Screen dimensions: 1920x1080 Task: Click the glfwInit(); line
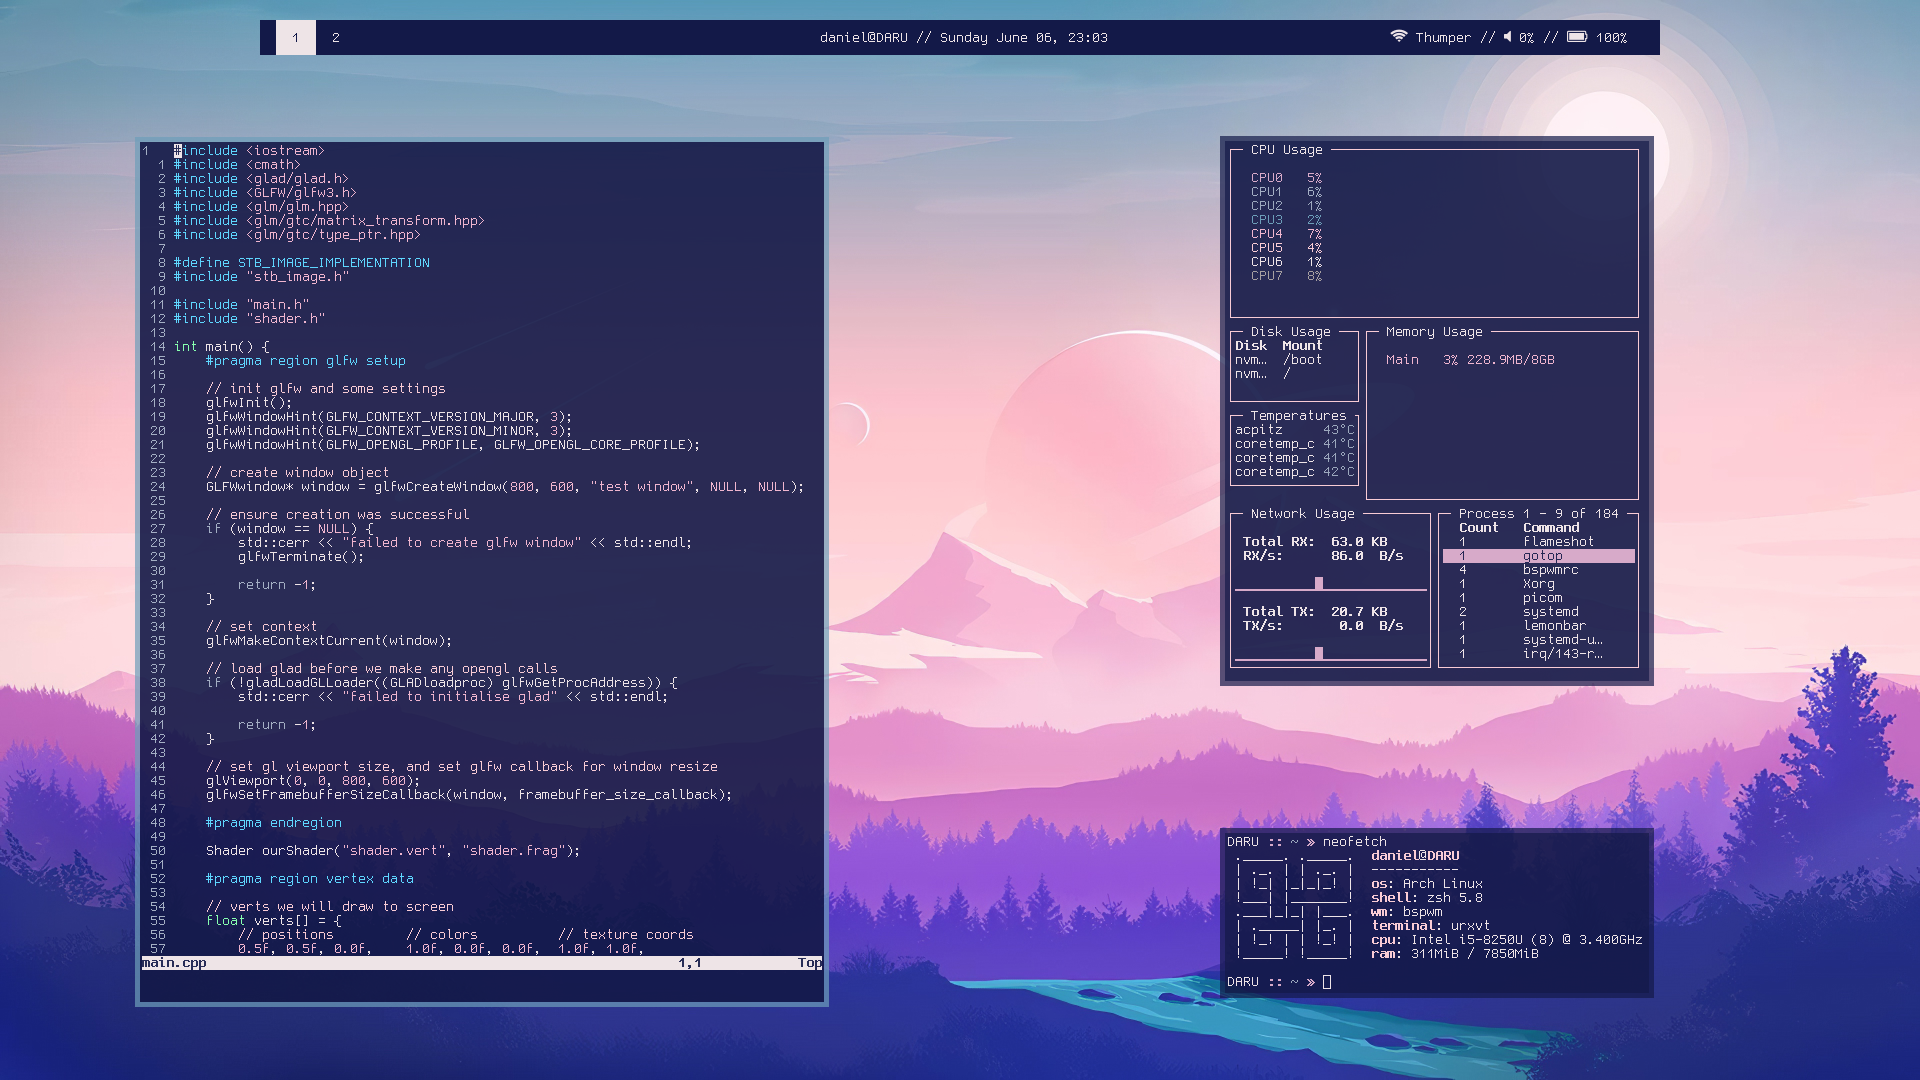[x=249, y=403]
